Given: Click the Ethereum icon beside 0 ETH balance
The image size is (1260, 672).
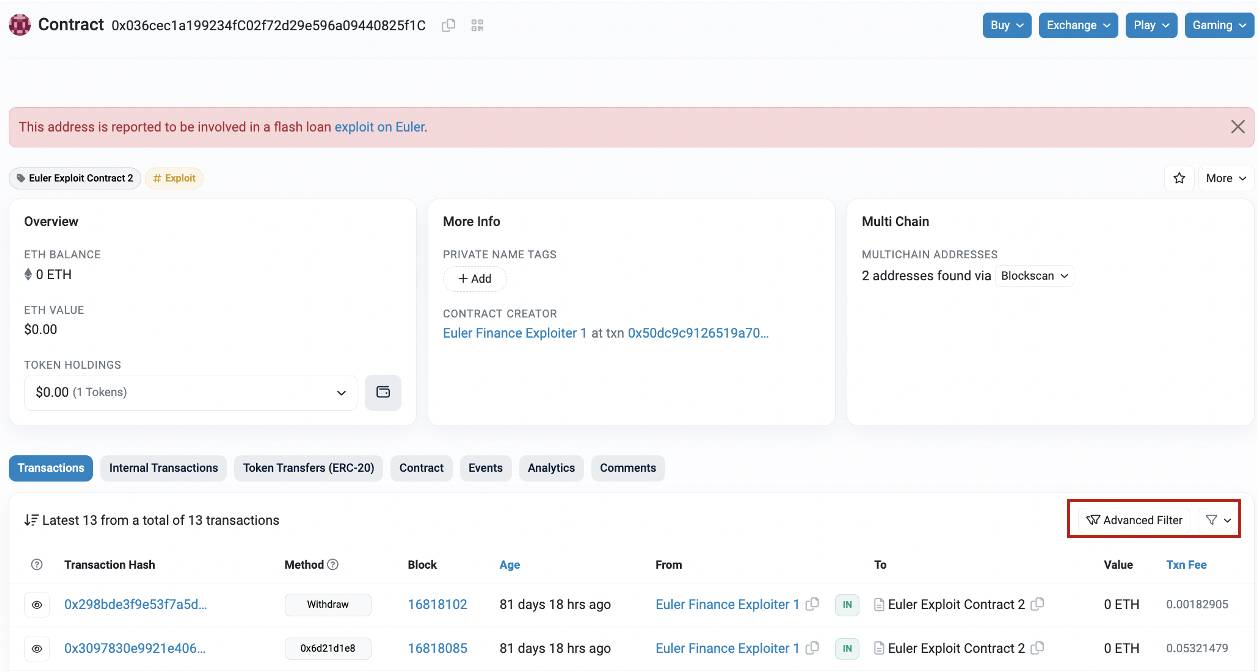Looking at the screenshot, I should coord(28,274).
